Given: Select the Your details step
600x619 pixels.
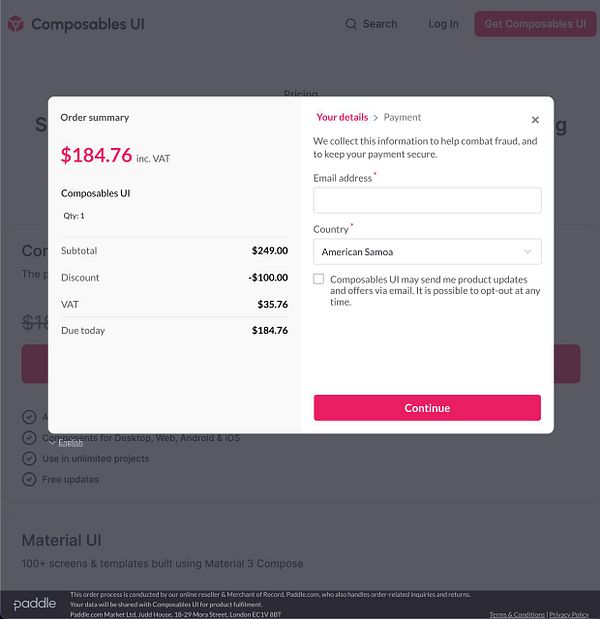Looking at the screenshot, I should pyautogui.click(x=342, y=117).
